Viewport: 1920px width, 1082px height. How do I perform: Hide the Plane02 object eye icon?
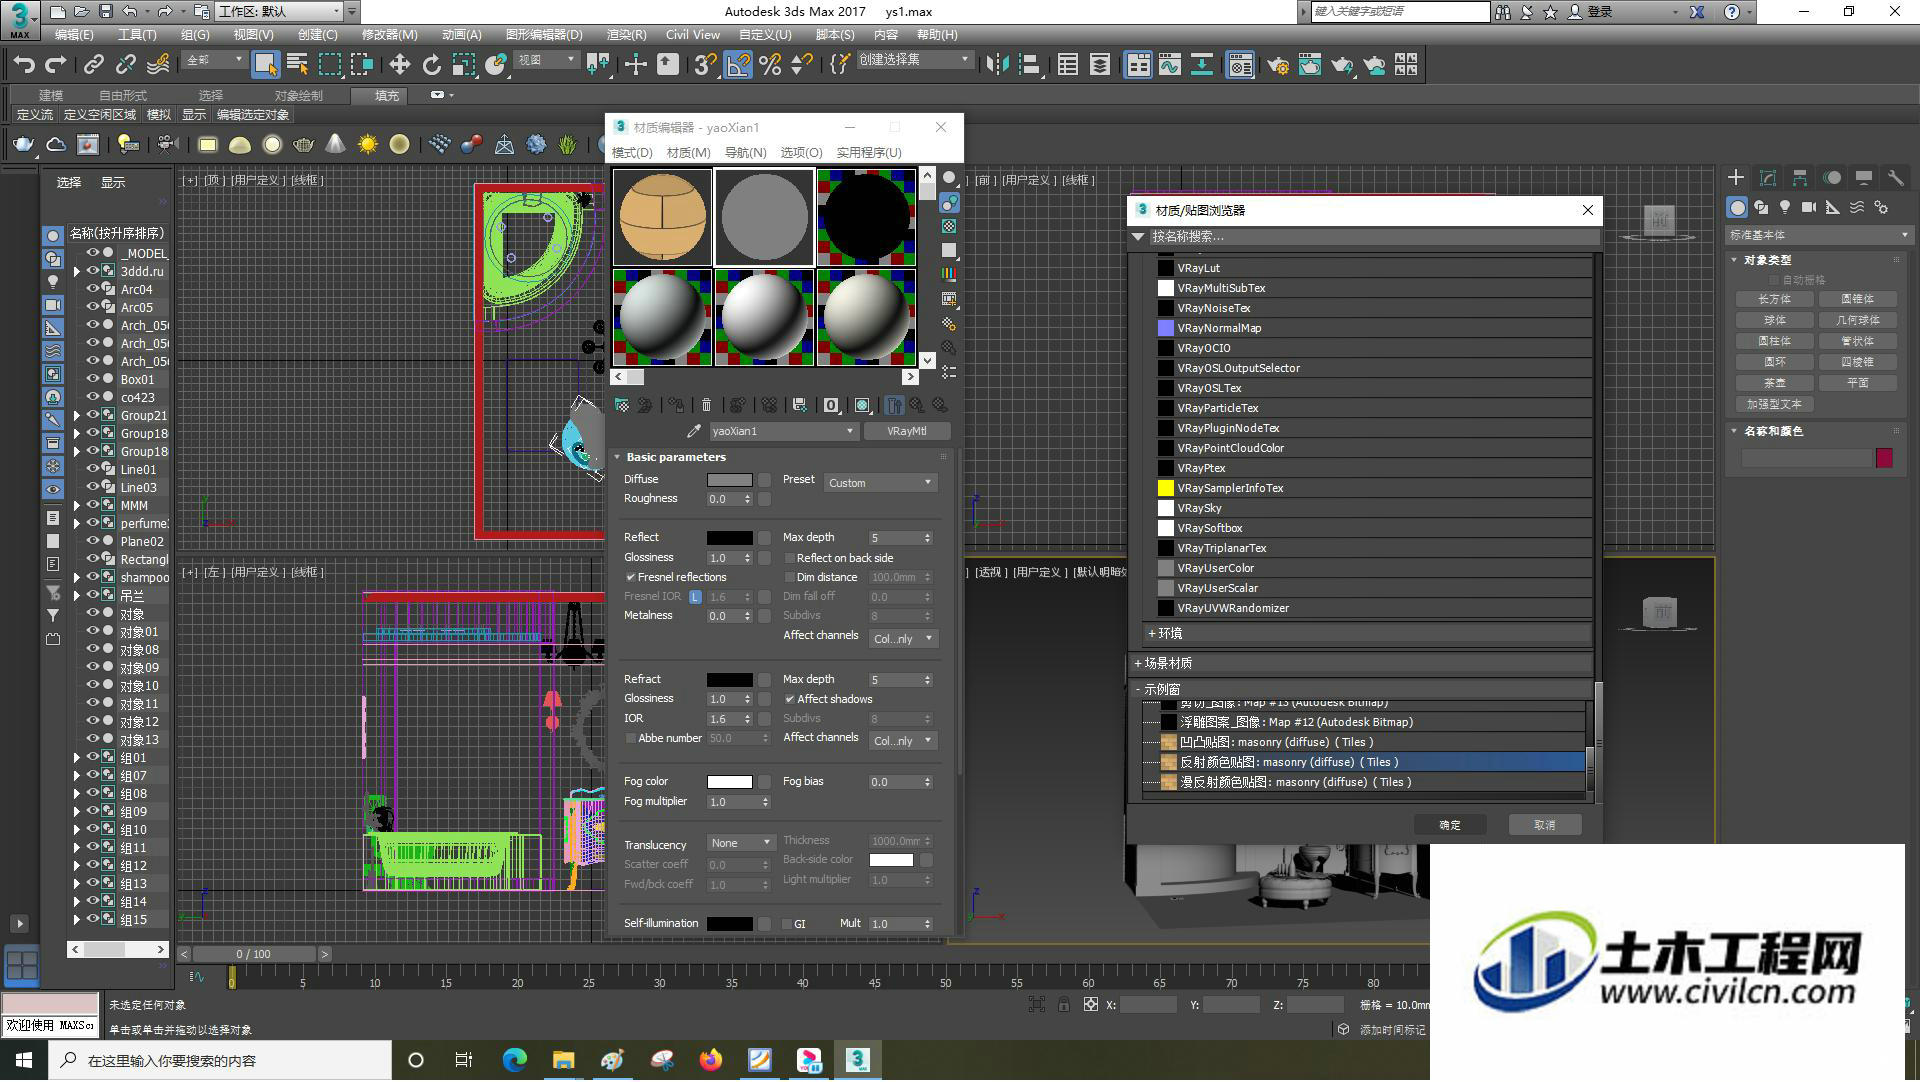(x=93, y=541)
